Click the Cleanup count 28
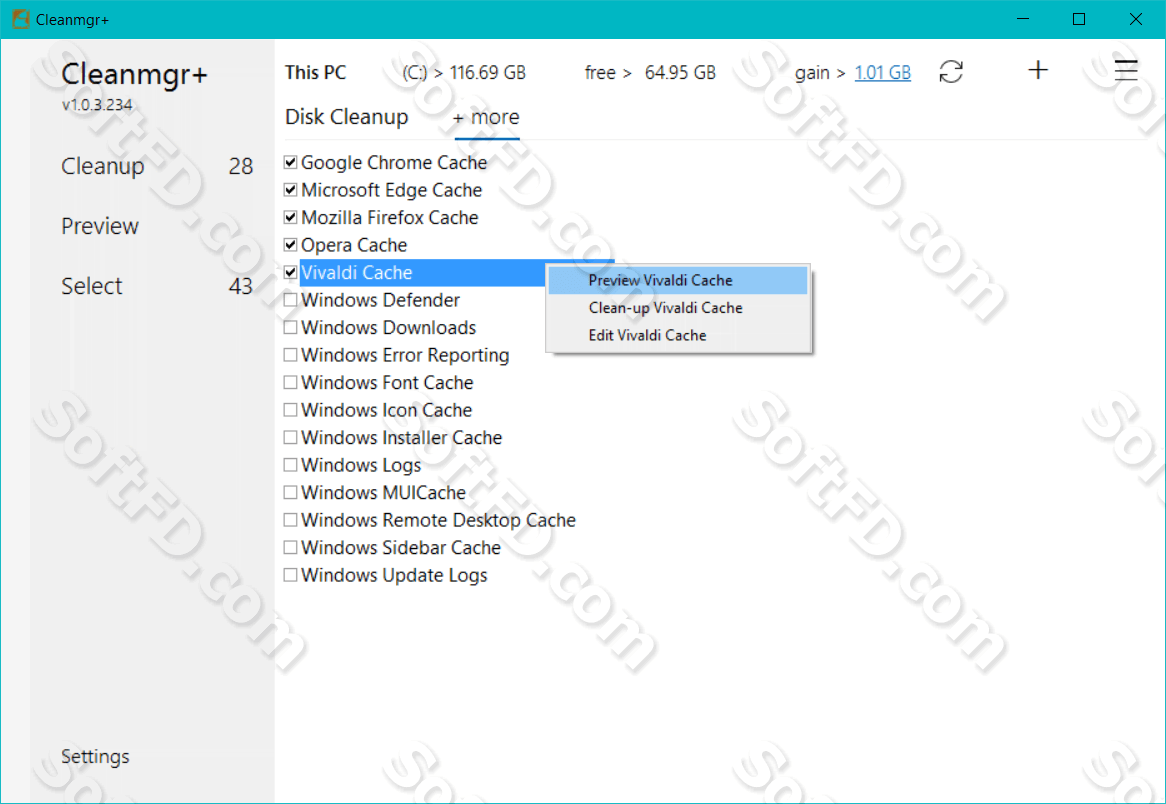The image size is (1166, 804). [x=241, y=166]
